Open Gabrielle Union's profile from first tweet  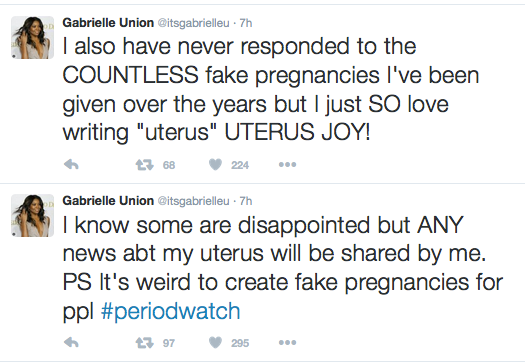pos(108,23)
